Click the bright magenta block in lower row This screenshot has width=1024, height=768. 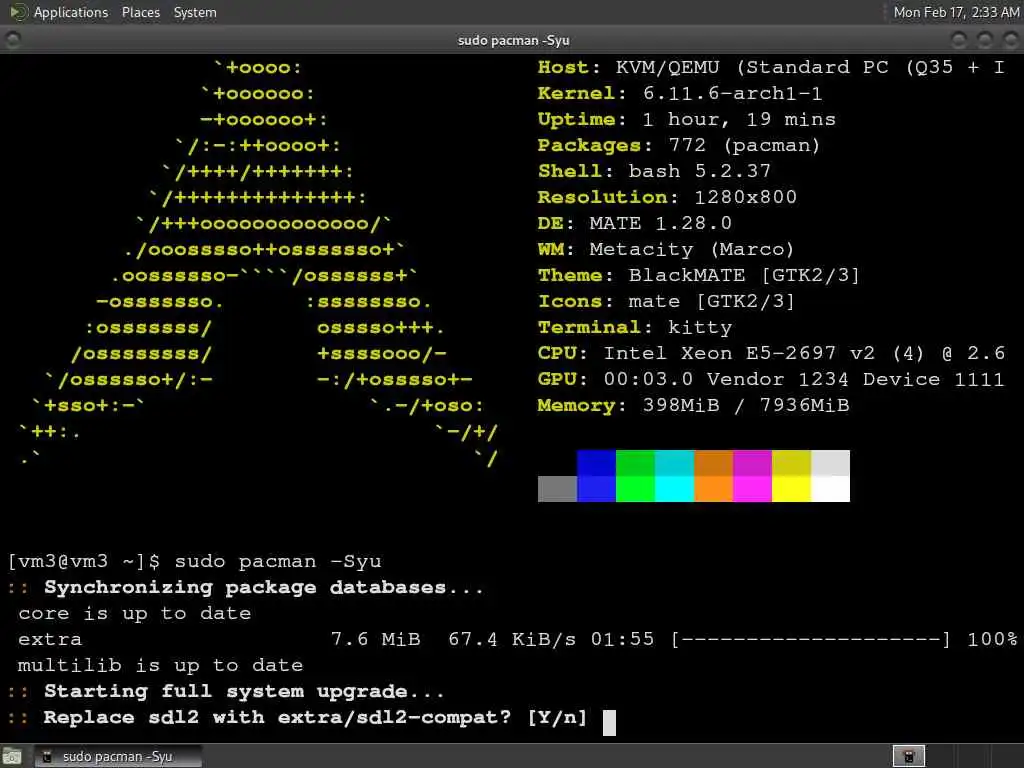tap(752, 488)
